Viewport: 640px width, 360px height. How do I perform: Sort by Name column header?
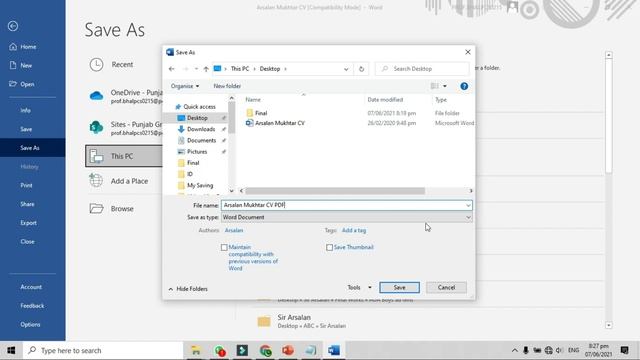click(x=253, y=100)
